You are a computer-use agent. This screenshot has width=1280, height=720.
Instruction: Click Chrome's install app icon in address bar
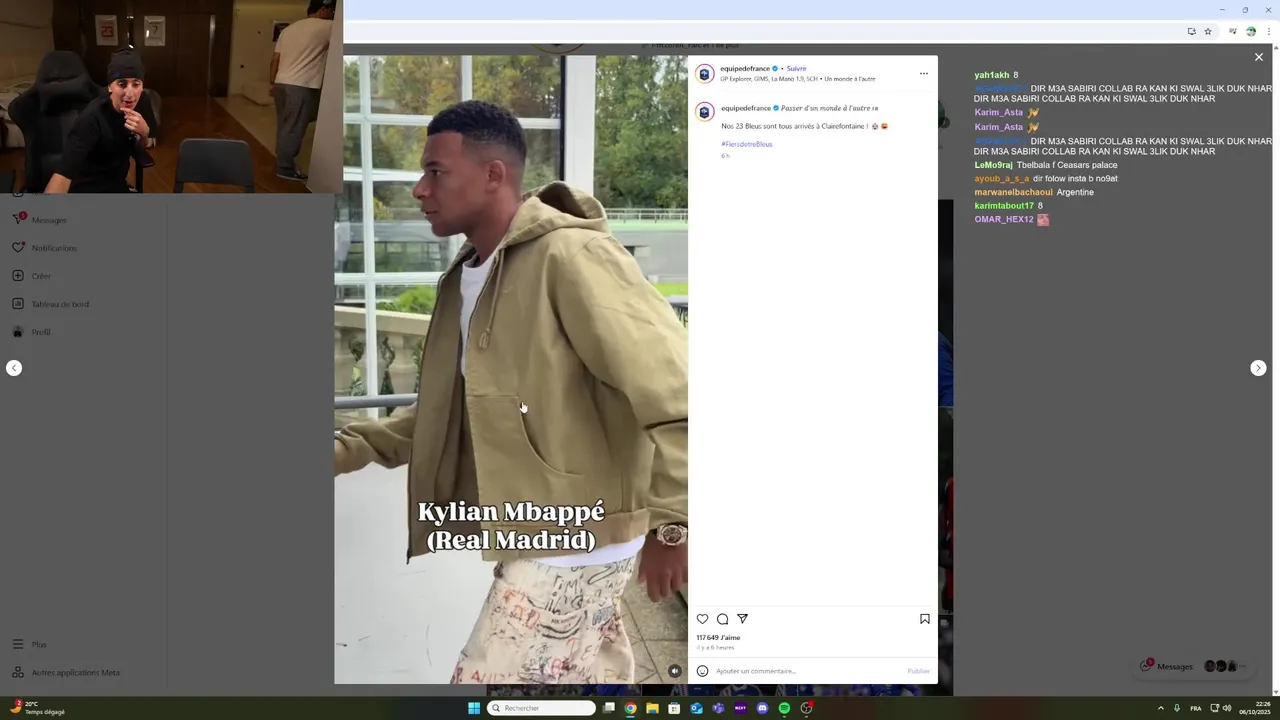[1191, 31]
